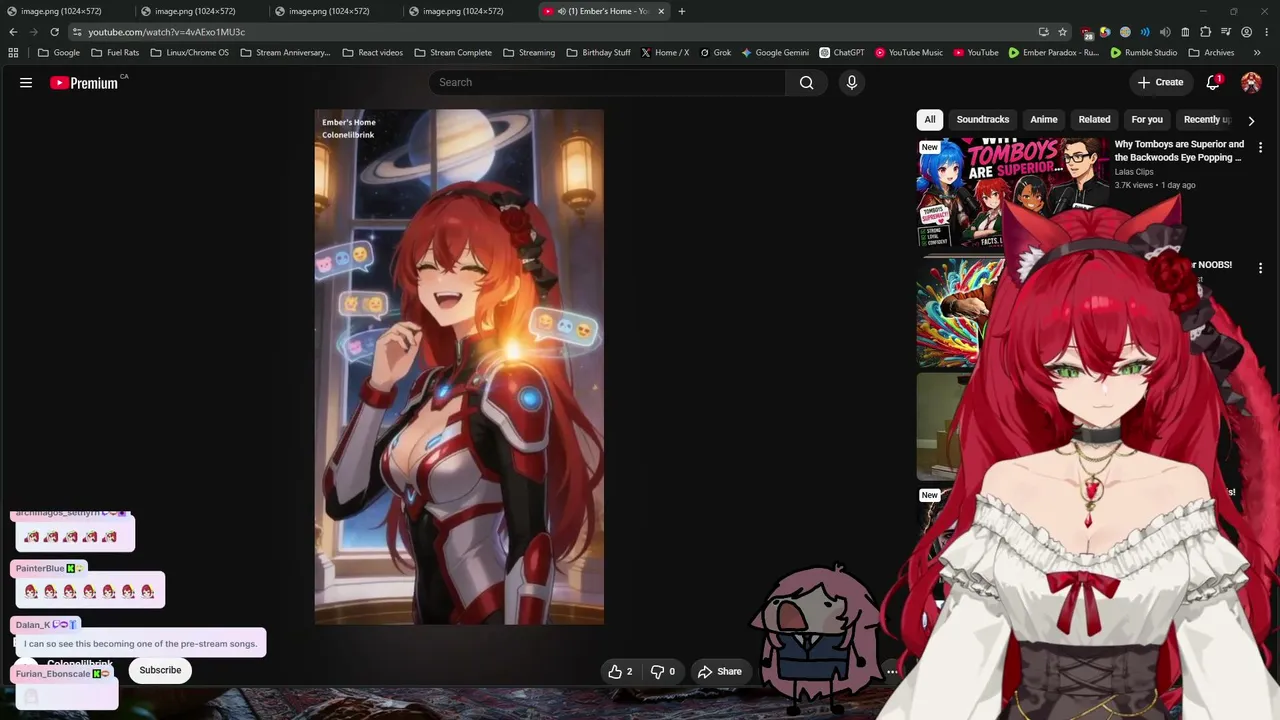Image resolution: width=1280 pixels, height=720 pixels.
Task: Open ChatGPT bookmark
Action: click(841, 53)
